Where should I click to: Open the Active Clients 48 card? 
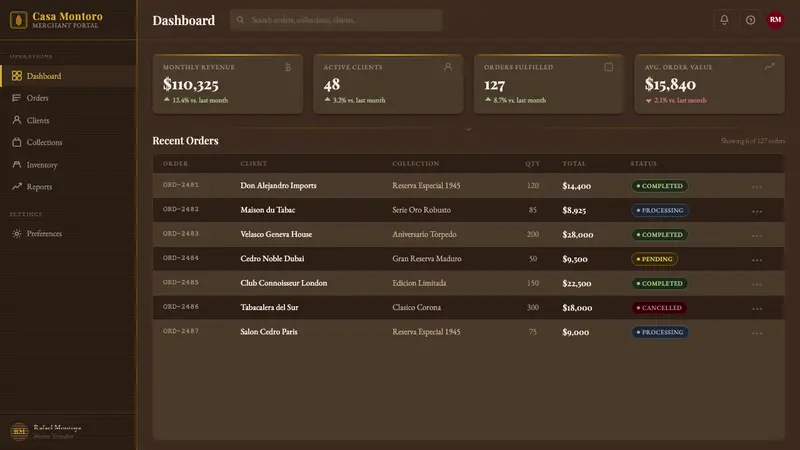[388, 84]
